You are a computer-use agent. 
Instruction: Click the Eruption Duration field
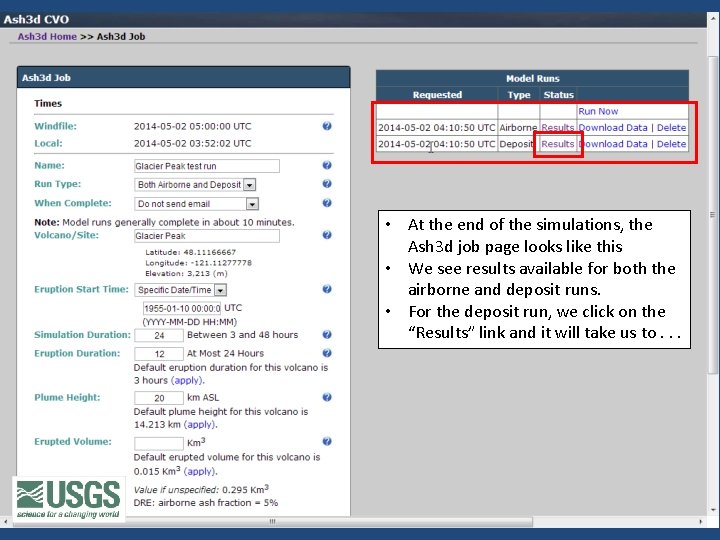point(159,354)
